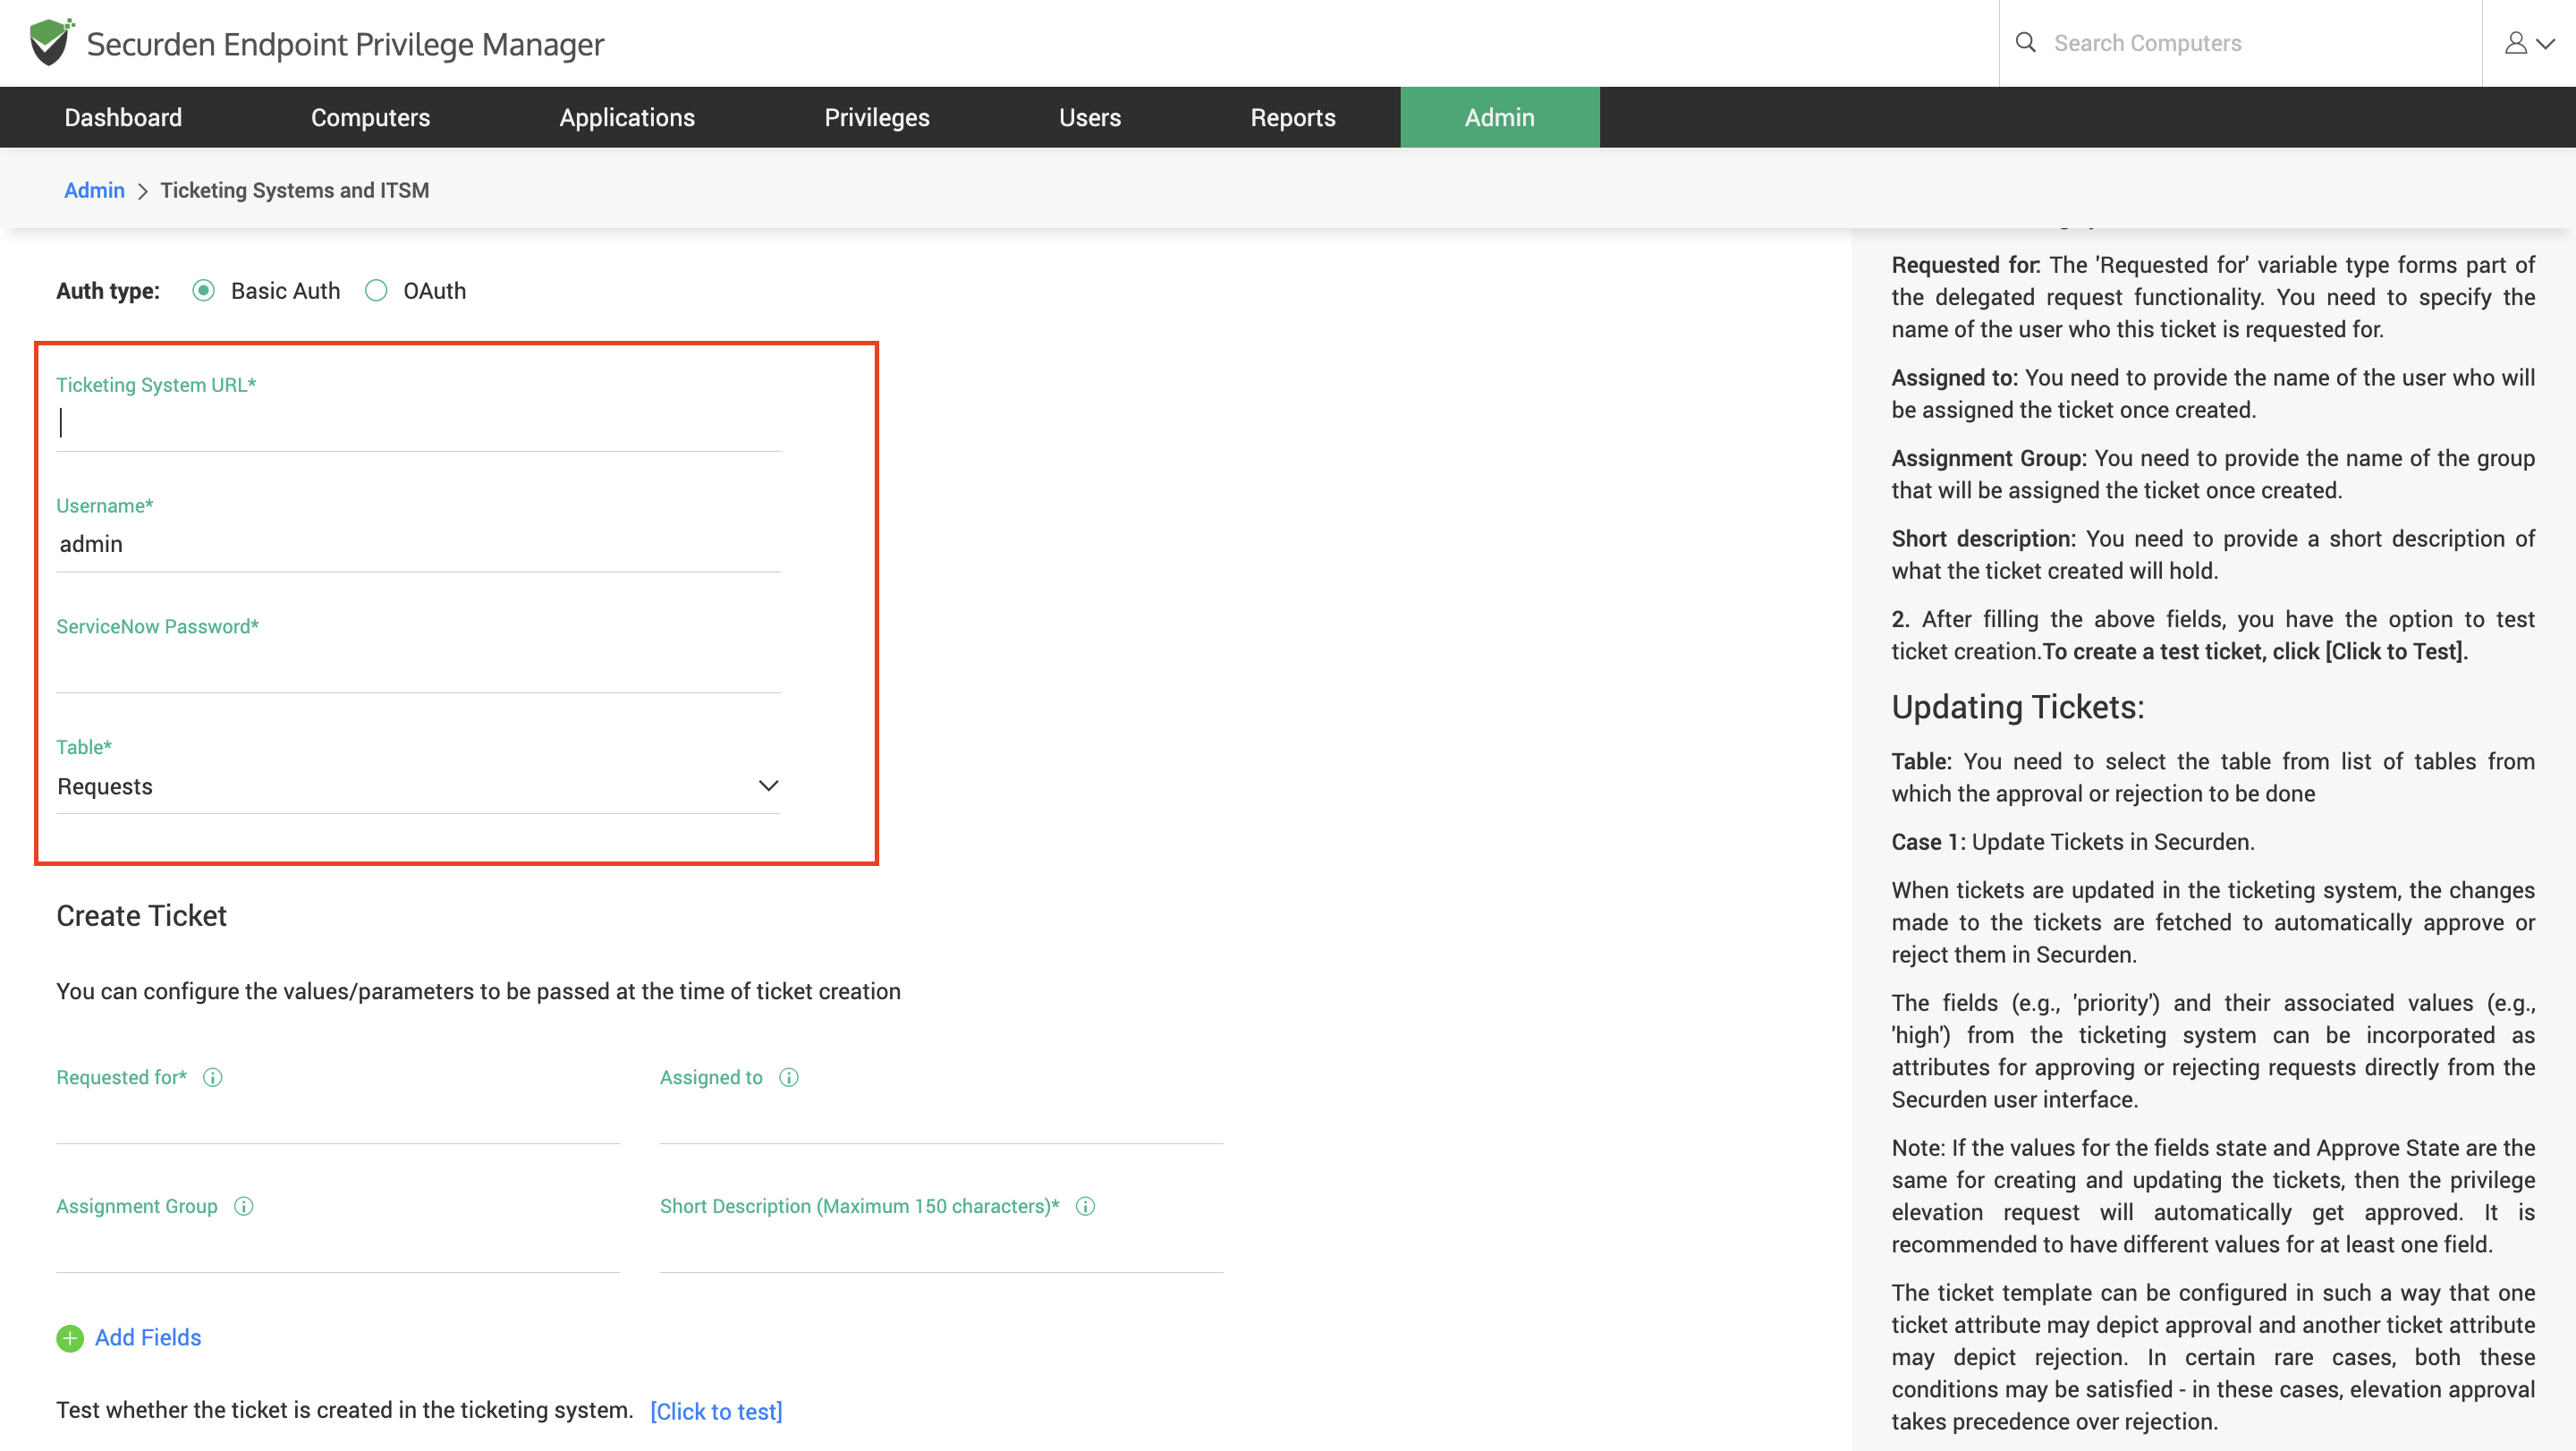
Task: Click the Updating Tickets heading in help panel
Action: pyautogui.click(x=2018, y=707)
